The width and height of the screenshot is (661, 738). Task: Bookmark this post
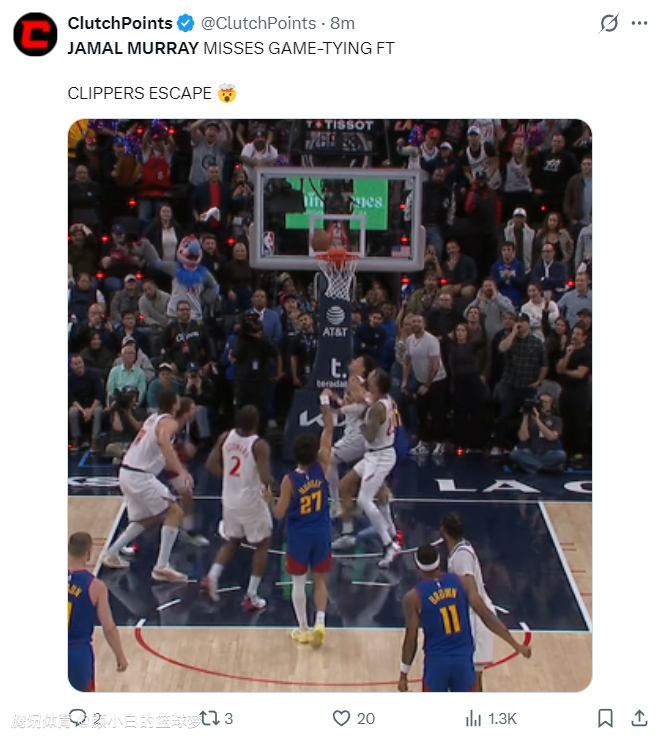tap(605, 719)
